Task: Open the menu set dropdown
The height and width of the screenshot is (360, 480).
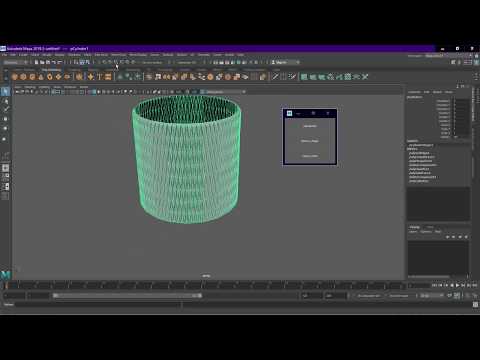Action: coord(16,62)
